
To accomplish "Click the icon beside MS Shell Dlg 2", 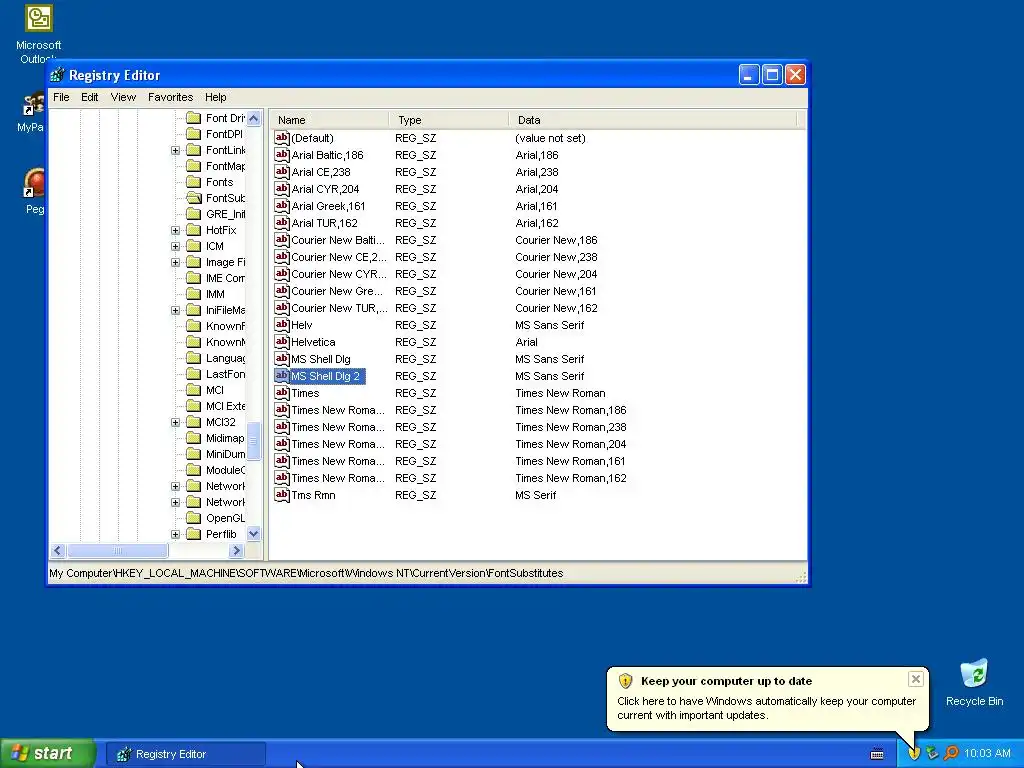I will [x=281, y=376].
